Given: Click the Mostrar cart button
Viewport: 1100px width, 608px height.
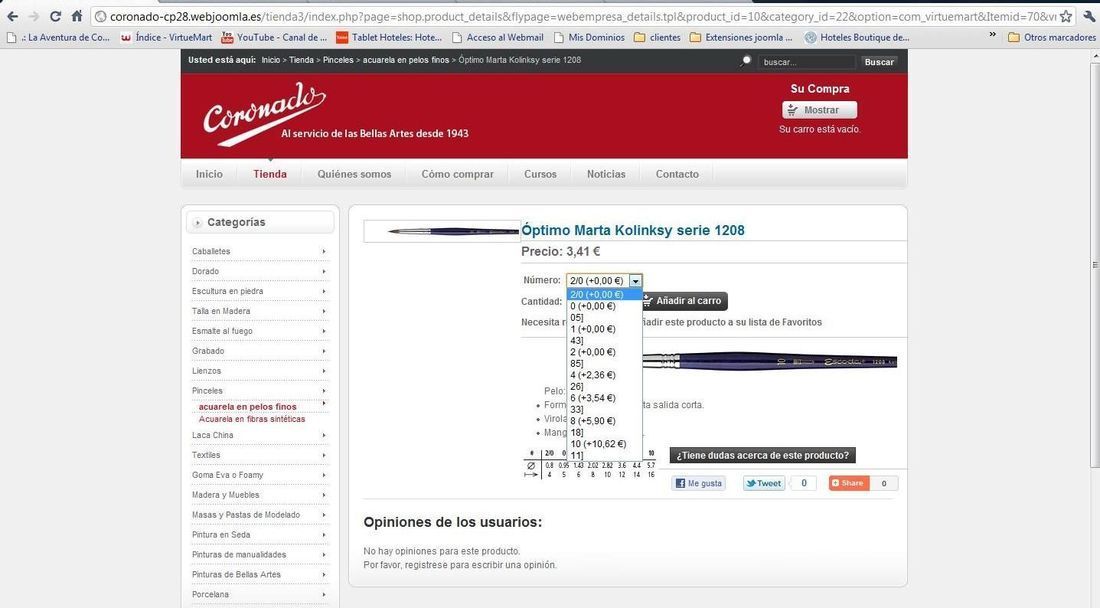Looking at the screenshot, I should tap(819, 110).
